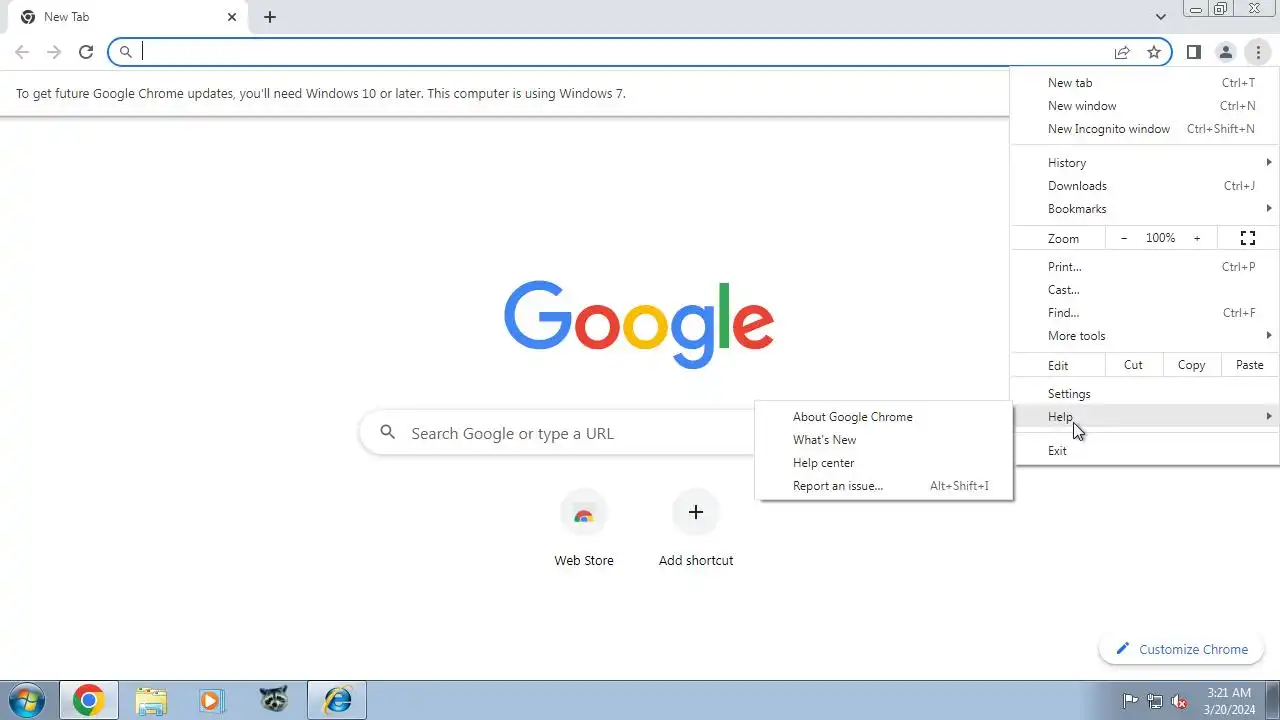This screenshot has width=1280, height=720.
Task: Click the Windows 7 update notice text
Action: (321, 93)
